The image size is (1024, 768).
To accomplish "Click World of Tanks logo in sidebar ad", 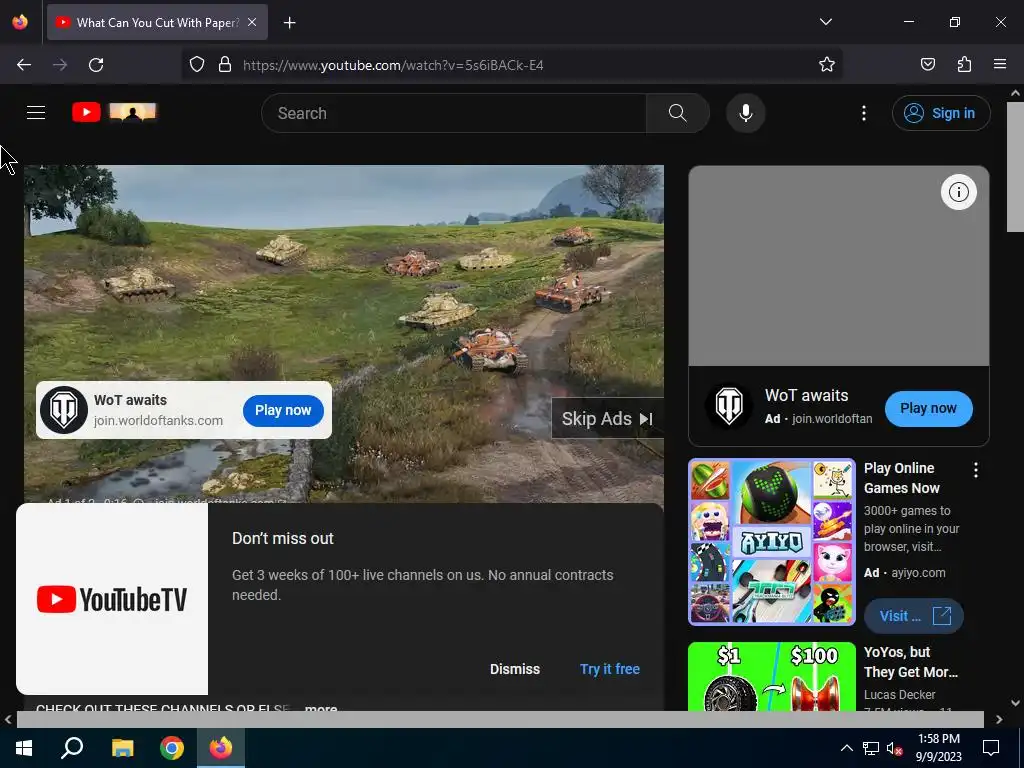I will click(x=729, y=406).
